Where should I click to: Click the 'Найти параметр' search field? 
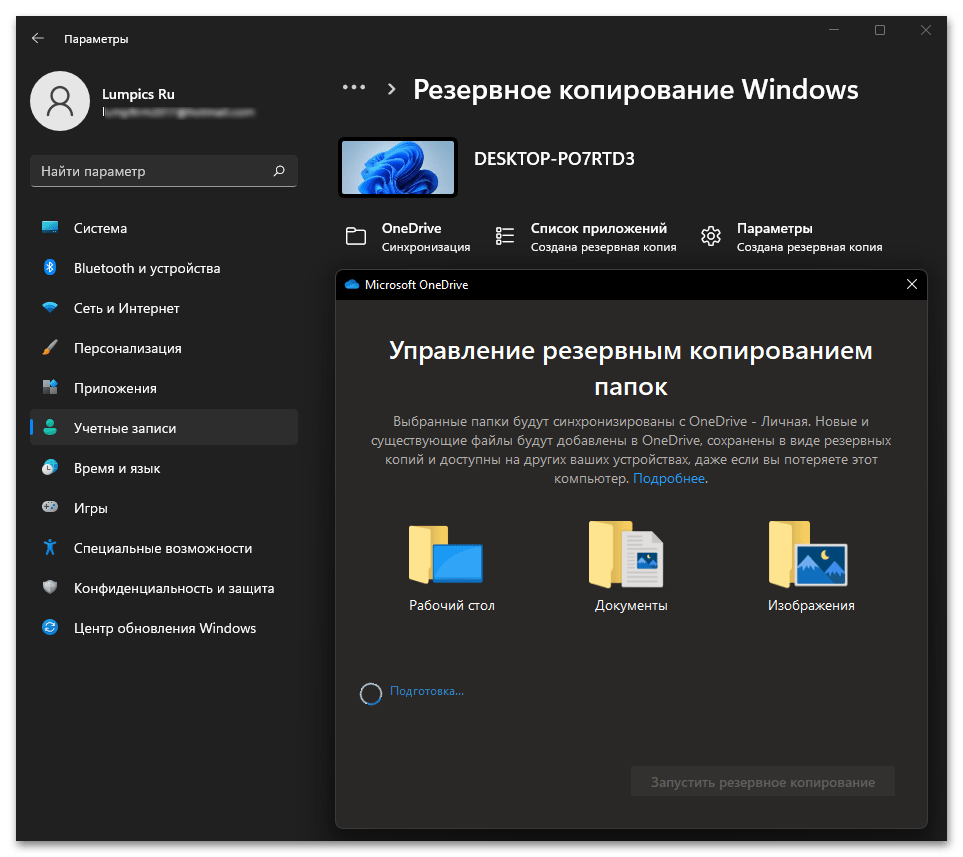(x=150, y=171)
